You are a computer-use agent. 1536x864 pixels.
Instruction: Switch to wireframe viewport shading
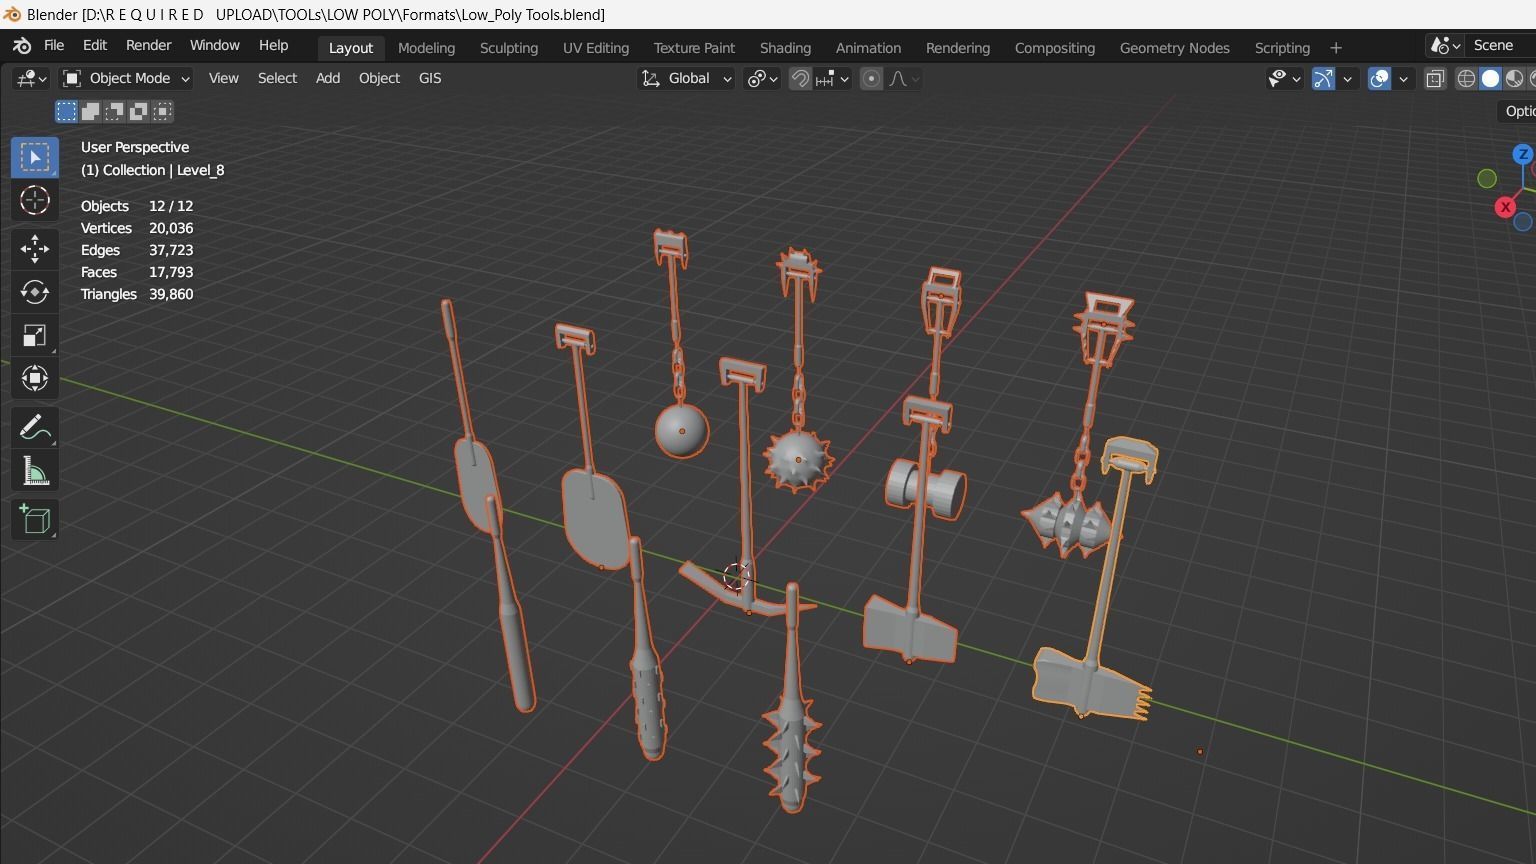coord(1467,78)
